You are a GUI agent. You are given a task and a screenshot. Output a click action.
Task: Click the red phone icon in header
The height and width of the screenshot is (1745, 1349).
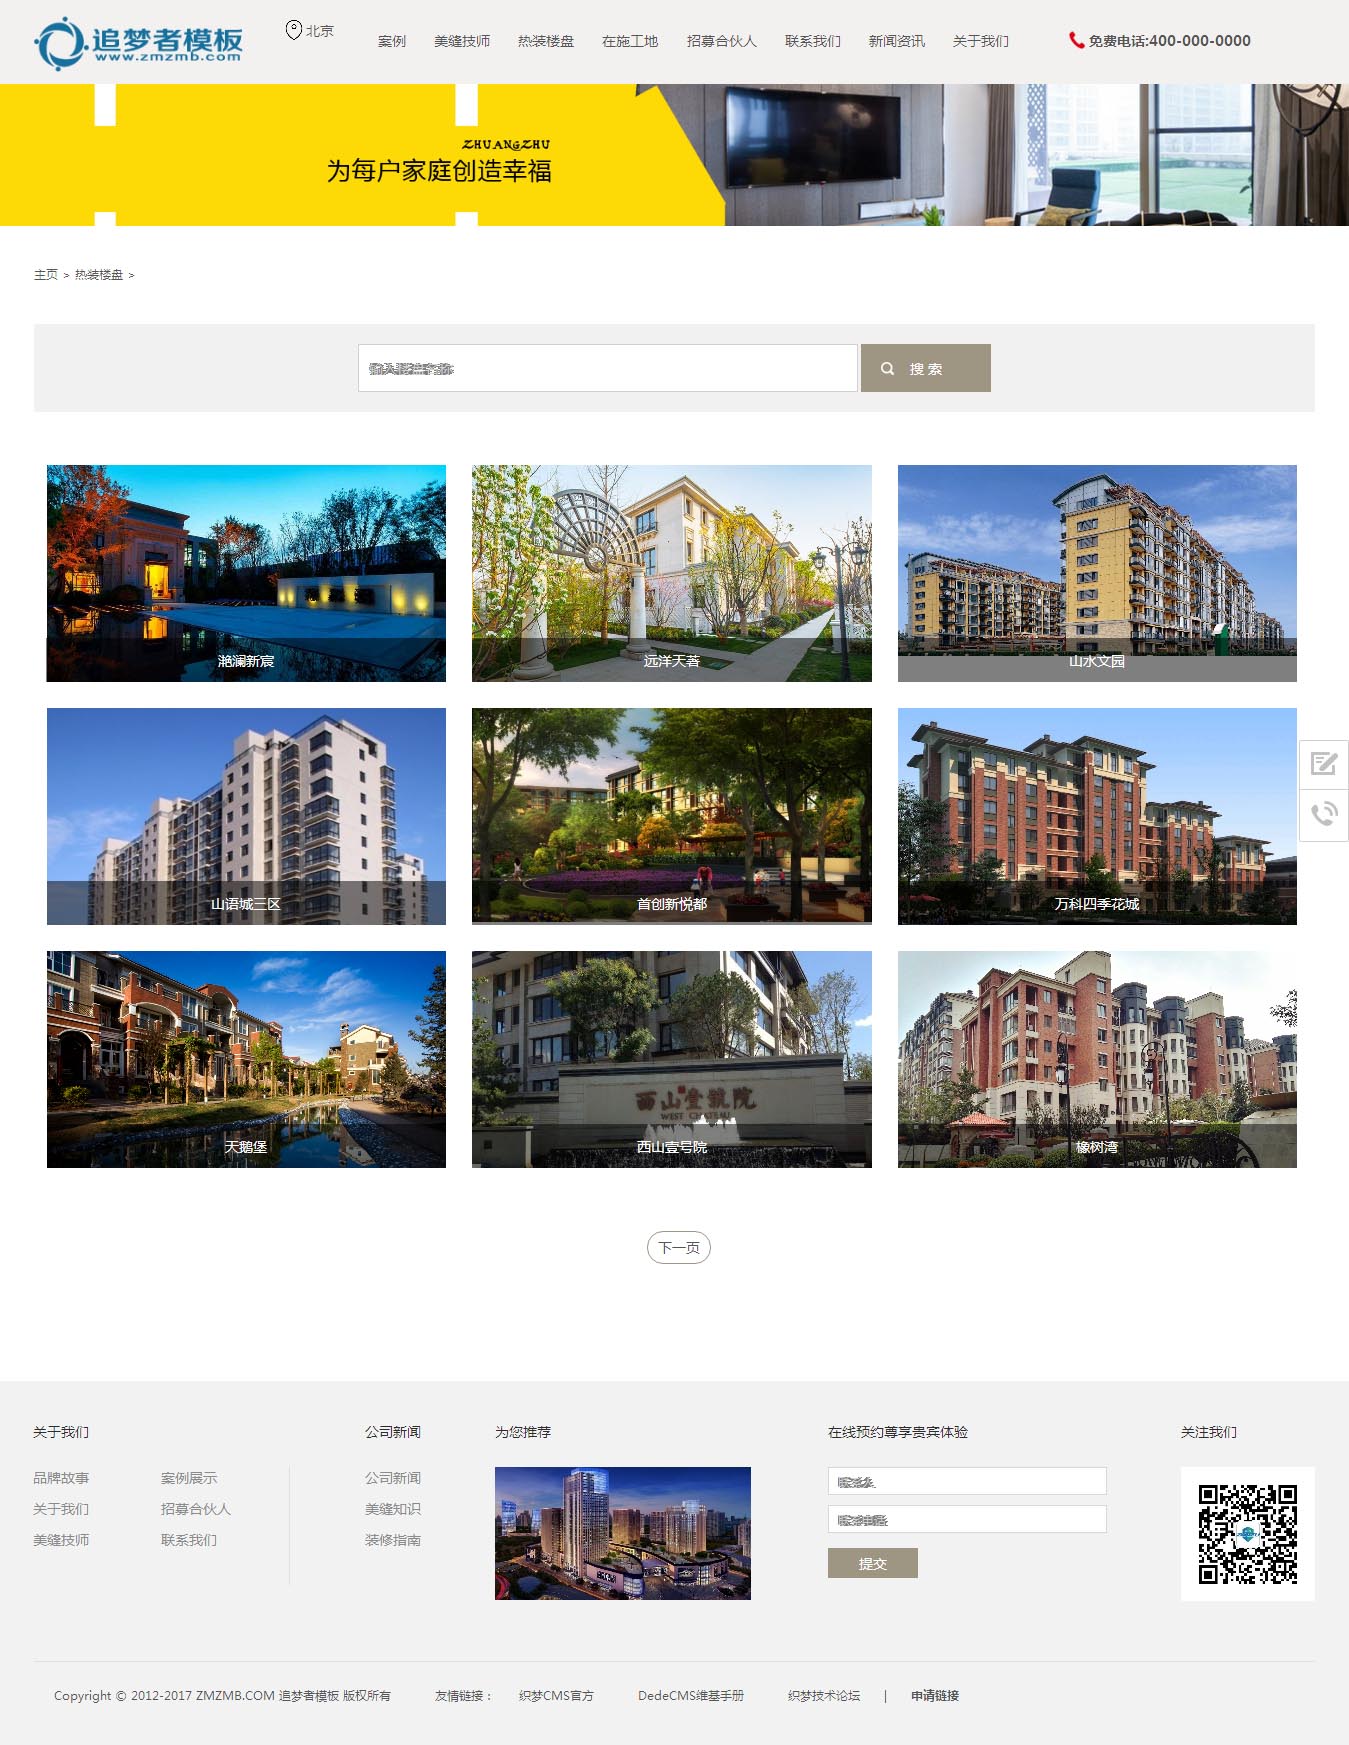pyautogui.click(x=1076, y=41)
